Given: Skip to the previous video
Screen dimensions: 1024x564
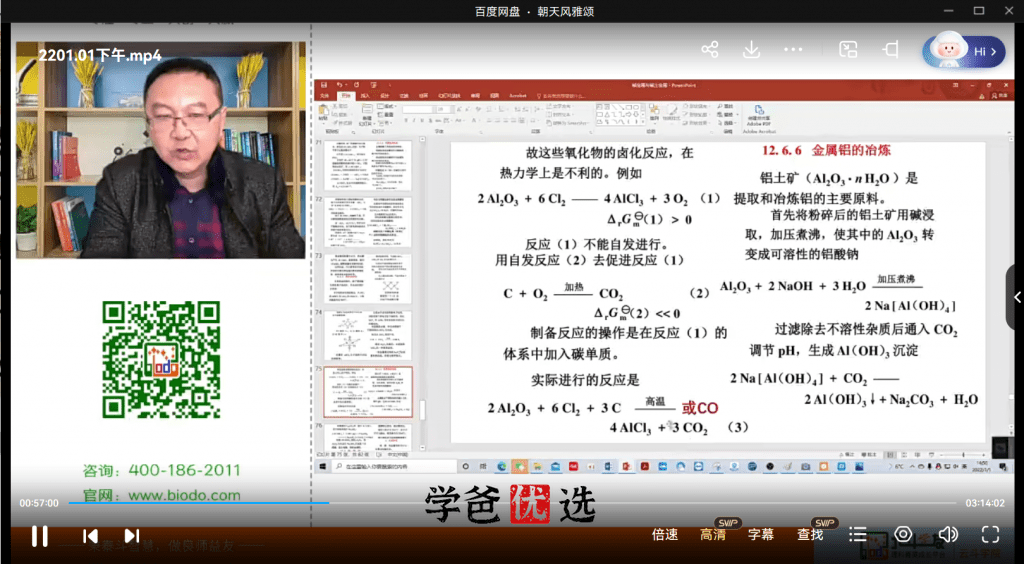Looking at the screenshot, I should click(90, 536).
